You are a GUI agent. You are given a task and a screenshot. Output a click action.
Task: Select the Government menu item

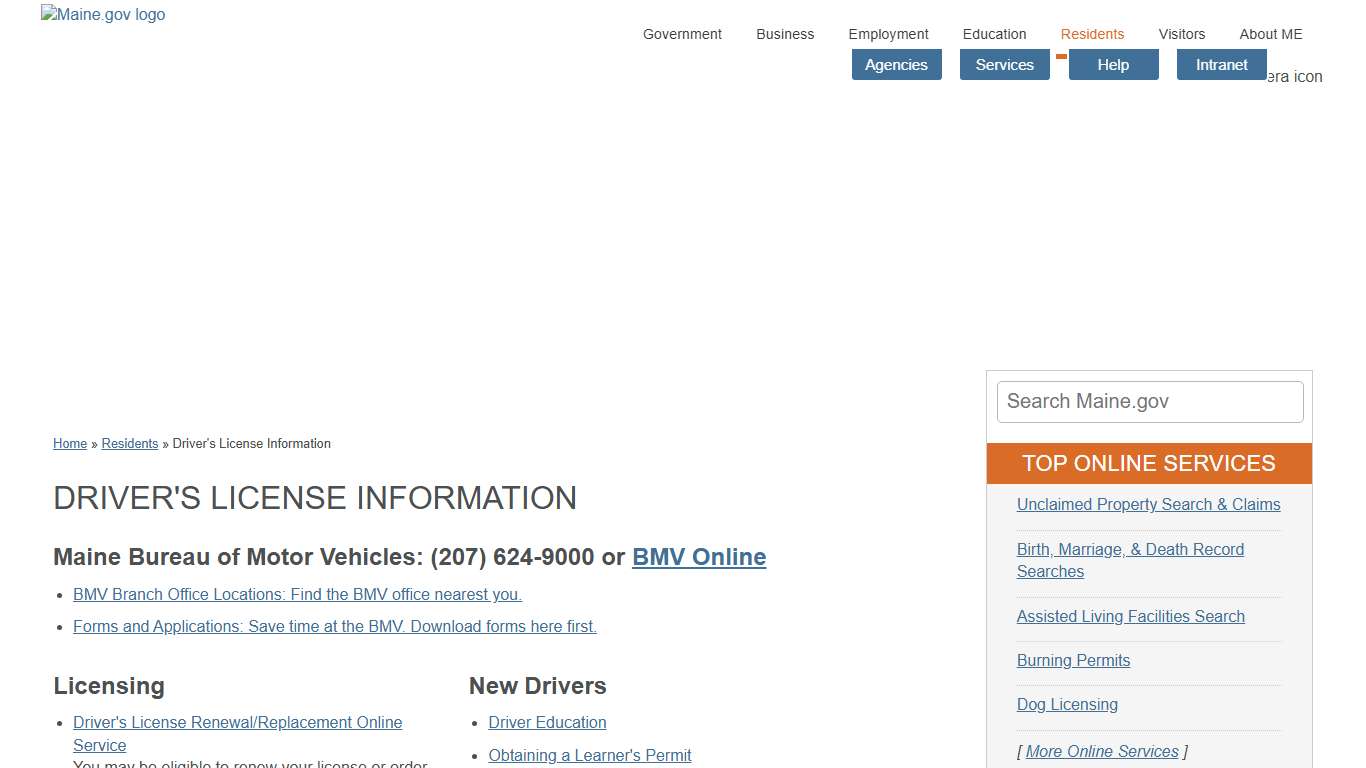point(682,34)
